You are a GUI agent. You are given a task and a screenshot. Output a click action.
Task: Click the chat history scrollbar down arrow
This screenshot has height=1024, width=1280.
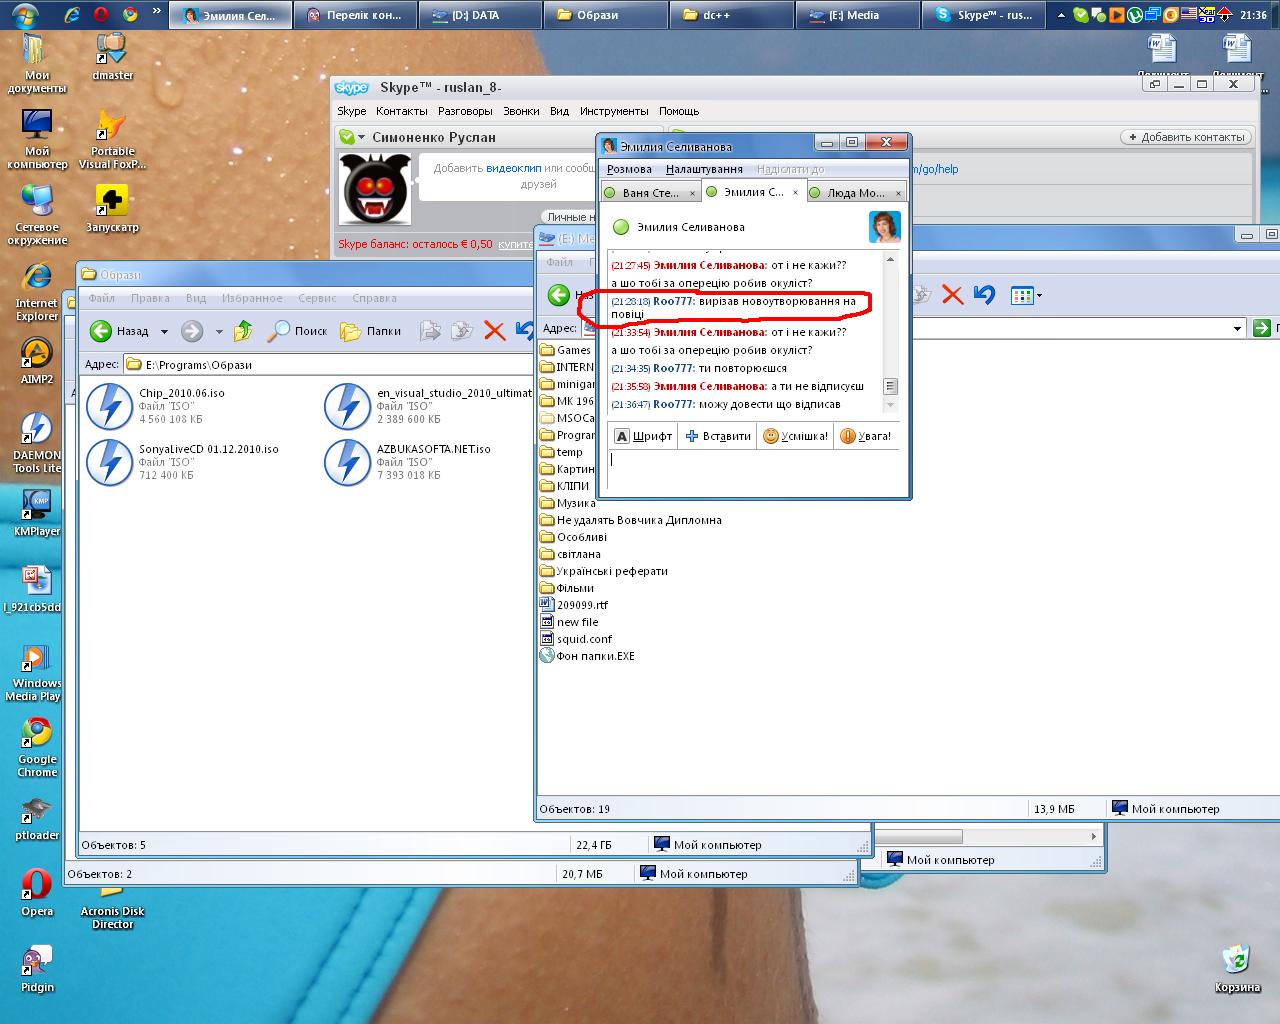[x=891, y=405]
